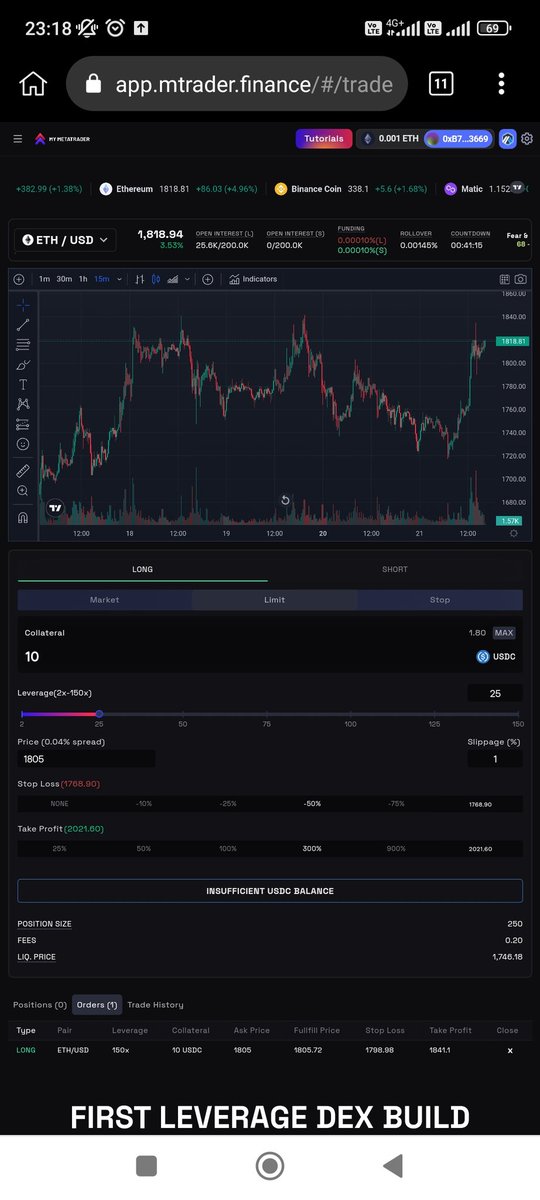Open settings gear in app header
Viewport: 540px width, 1200px height.
click(x=527, y=139)
